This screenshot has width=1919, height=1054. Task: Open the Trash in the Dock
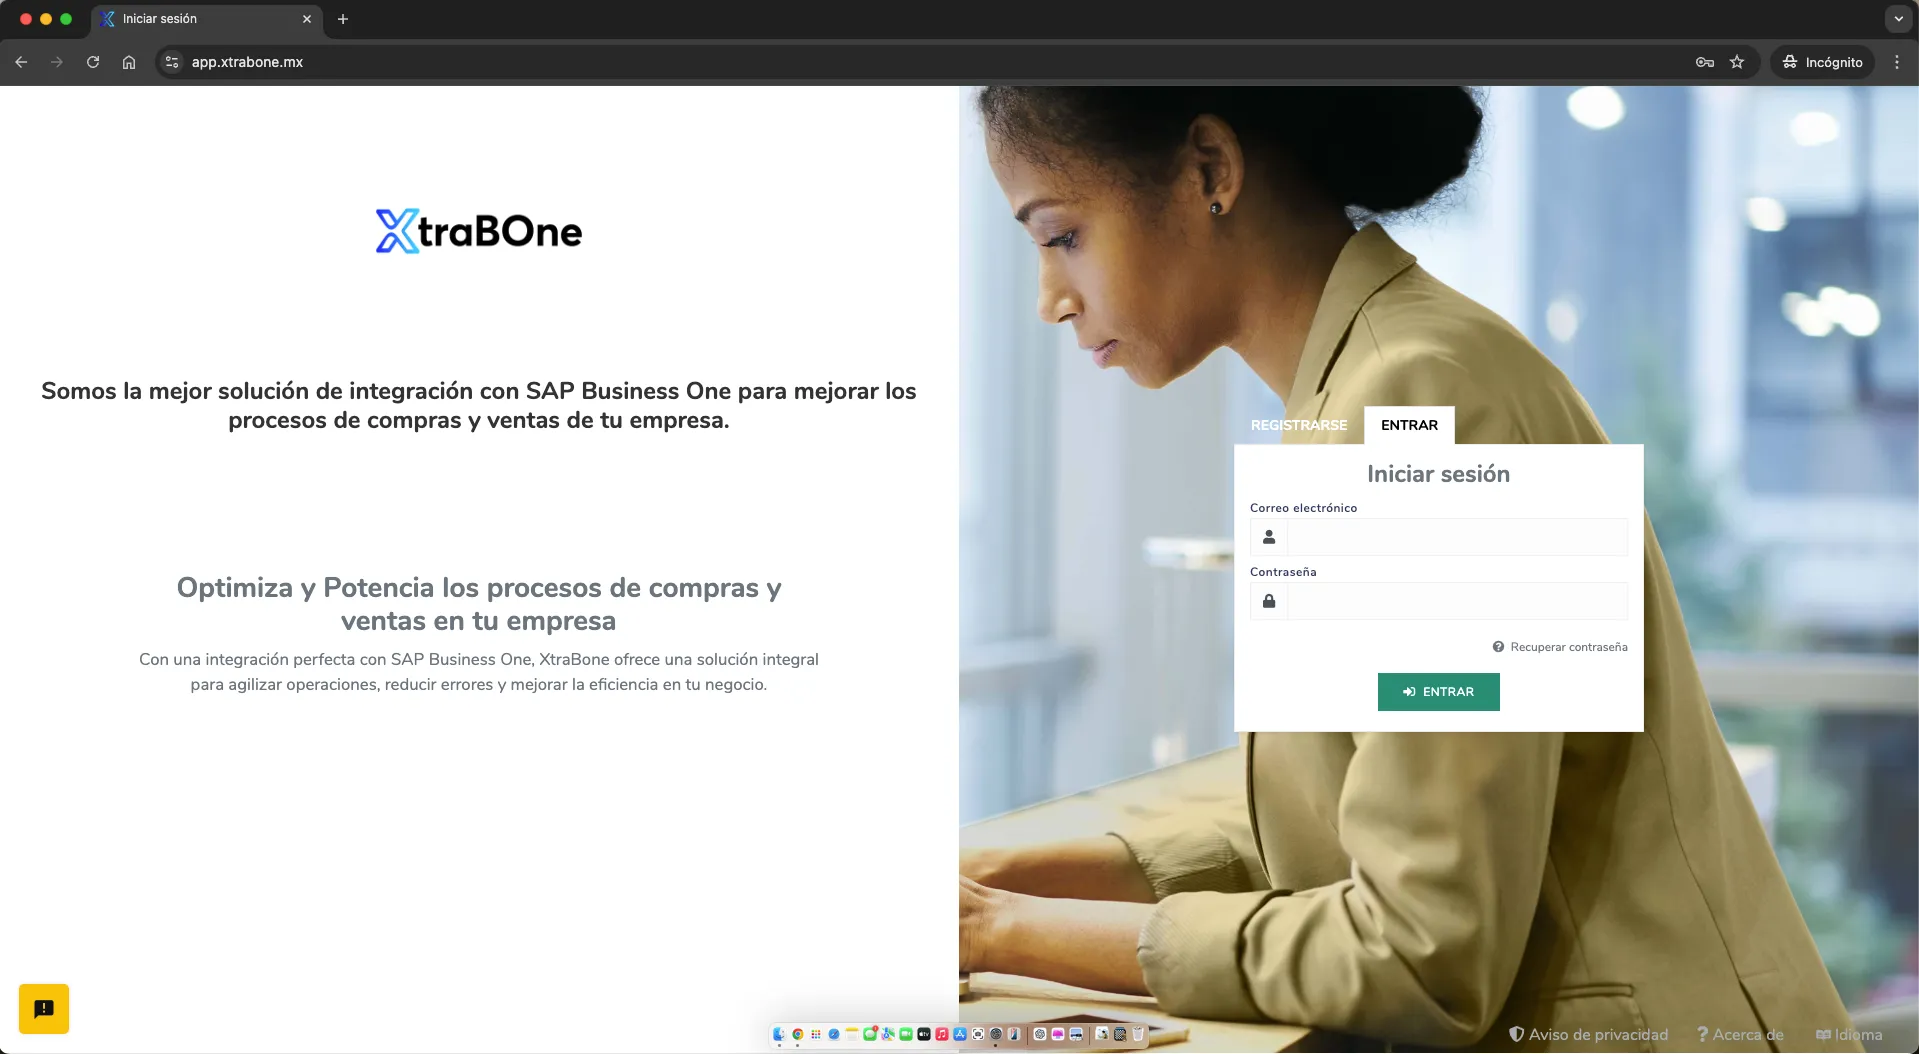[1138, 1036]
